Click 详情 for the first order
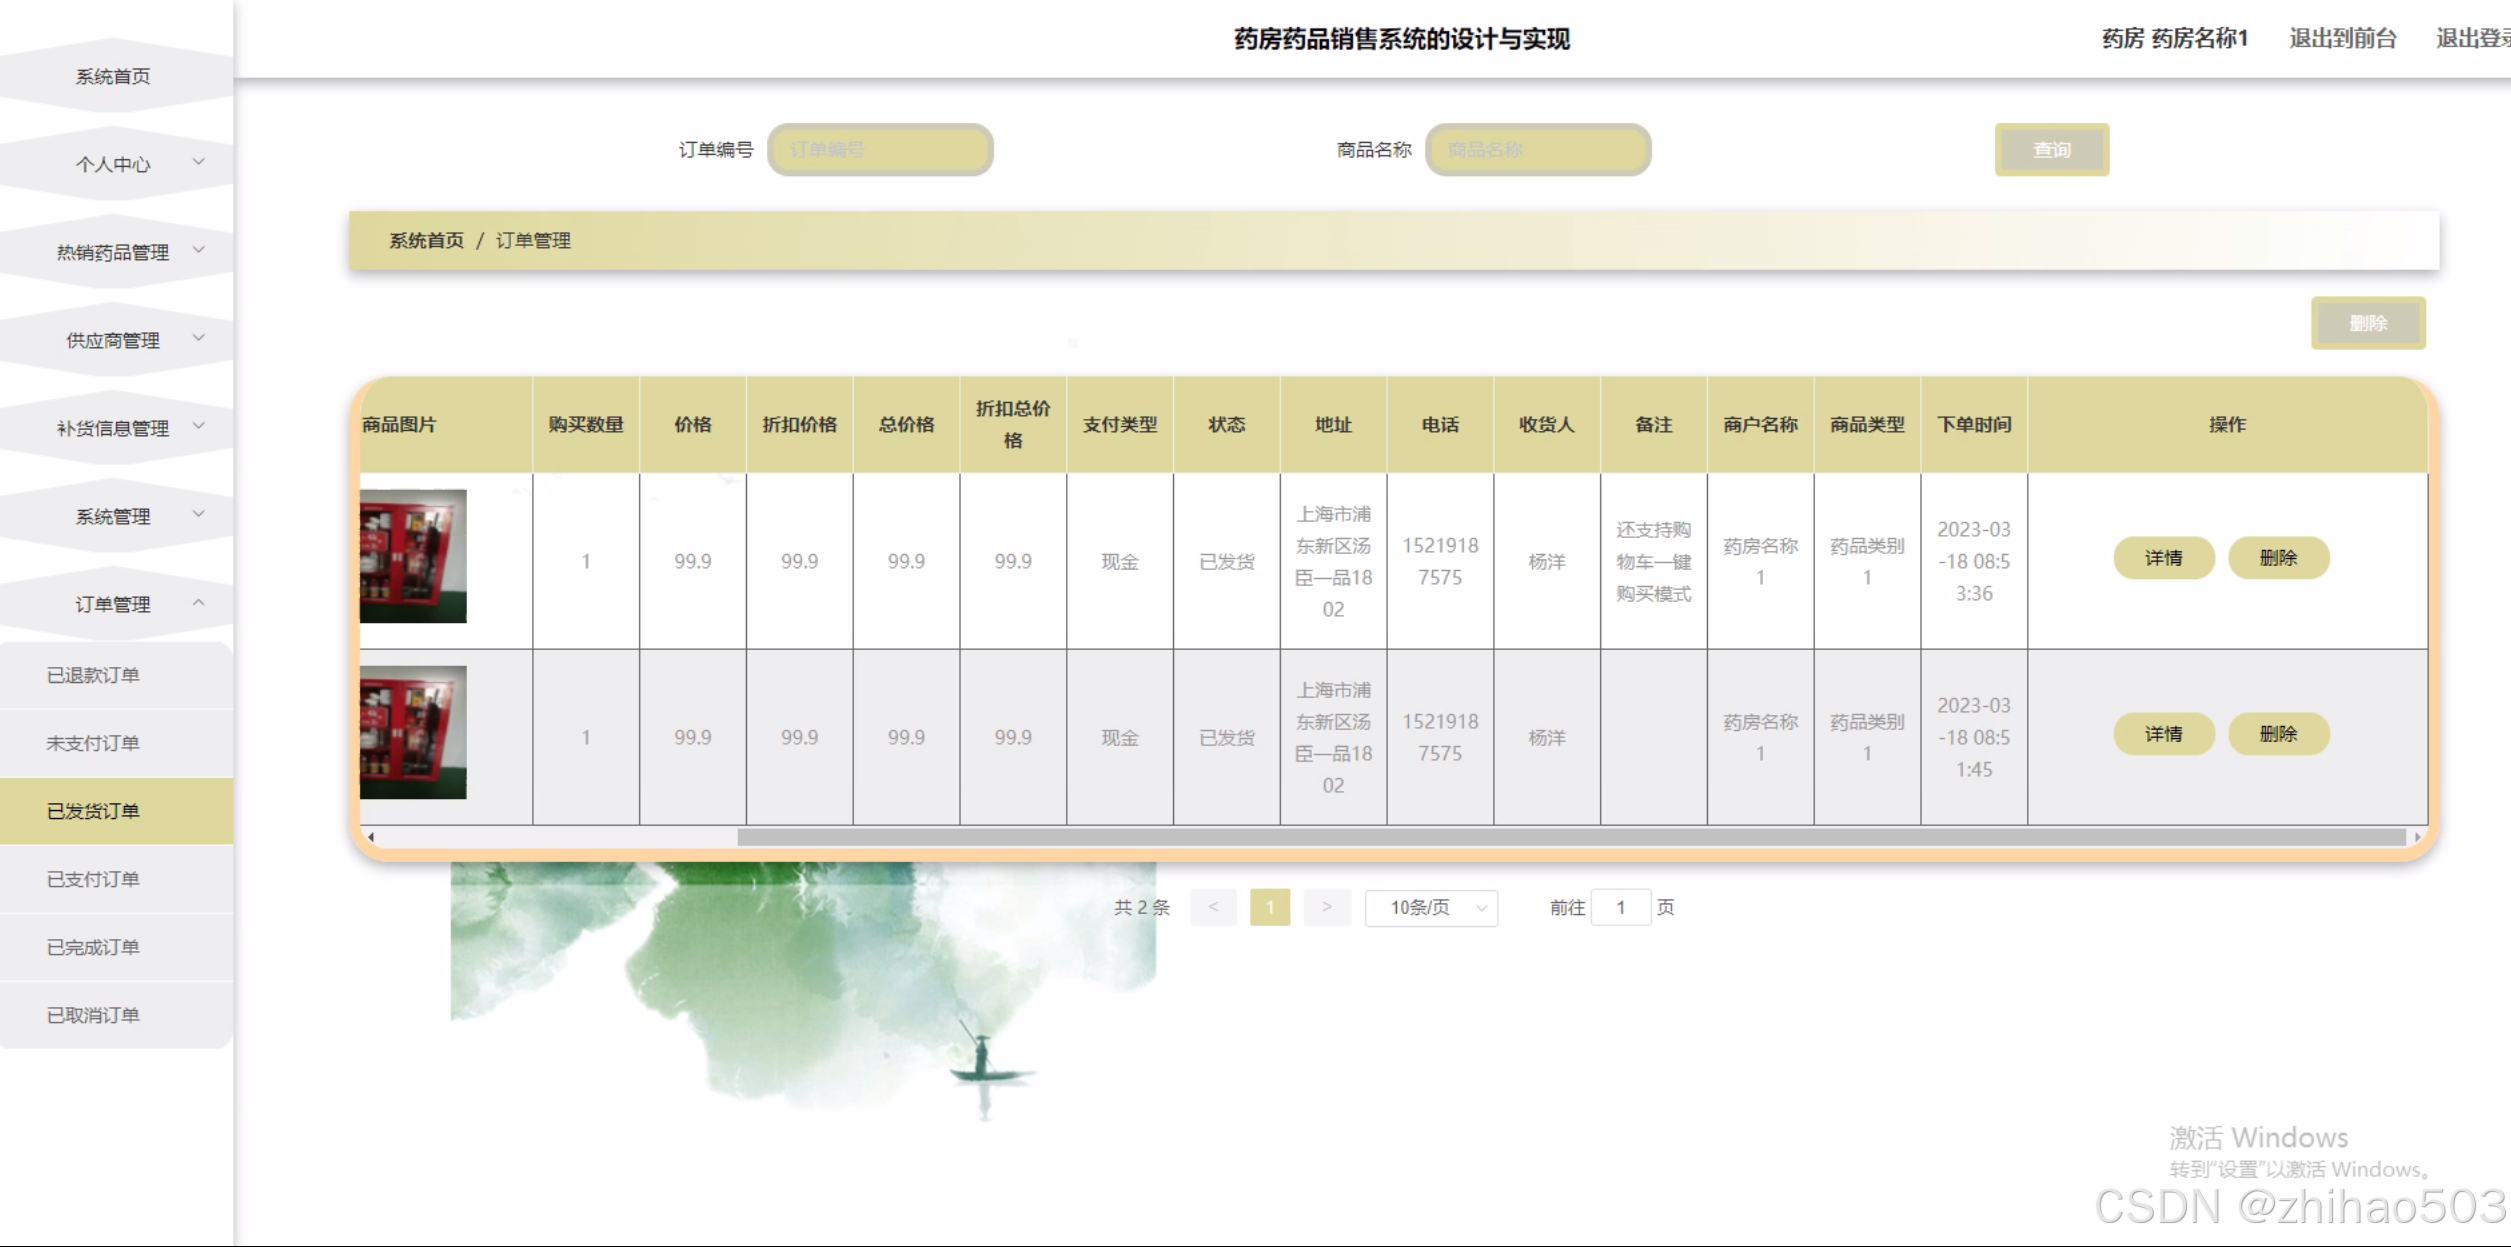Image resolution: width=2511 pixels, height=1247 pixels. (x=2163, y=558)
